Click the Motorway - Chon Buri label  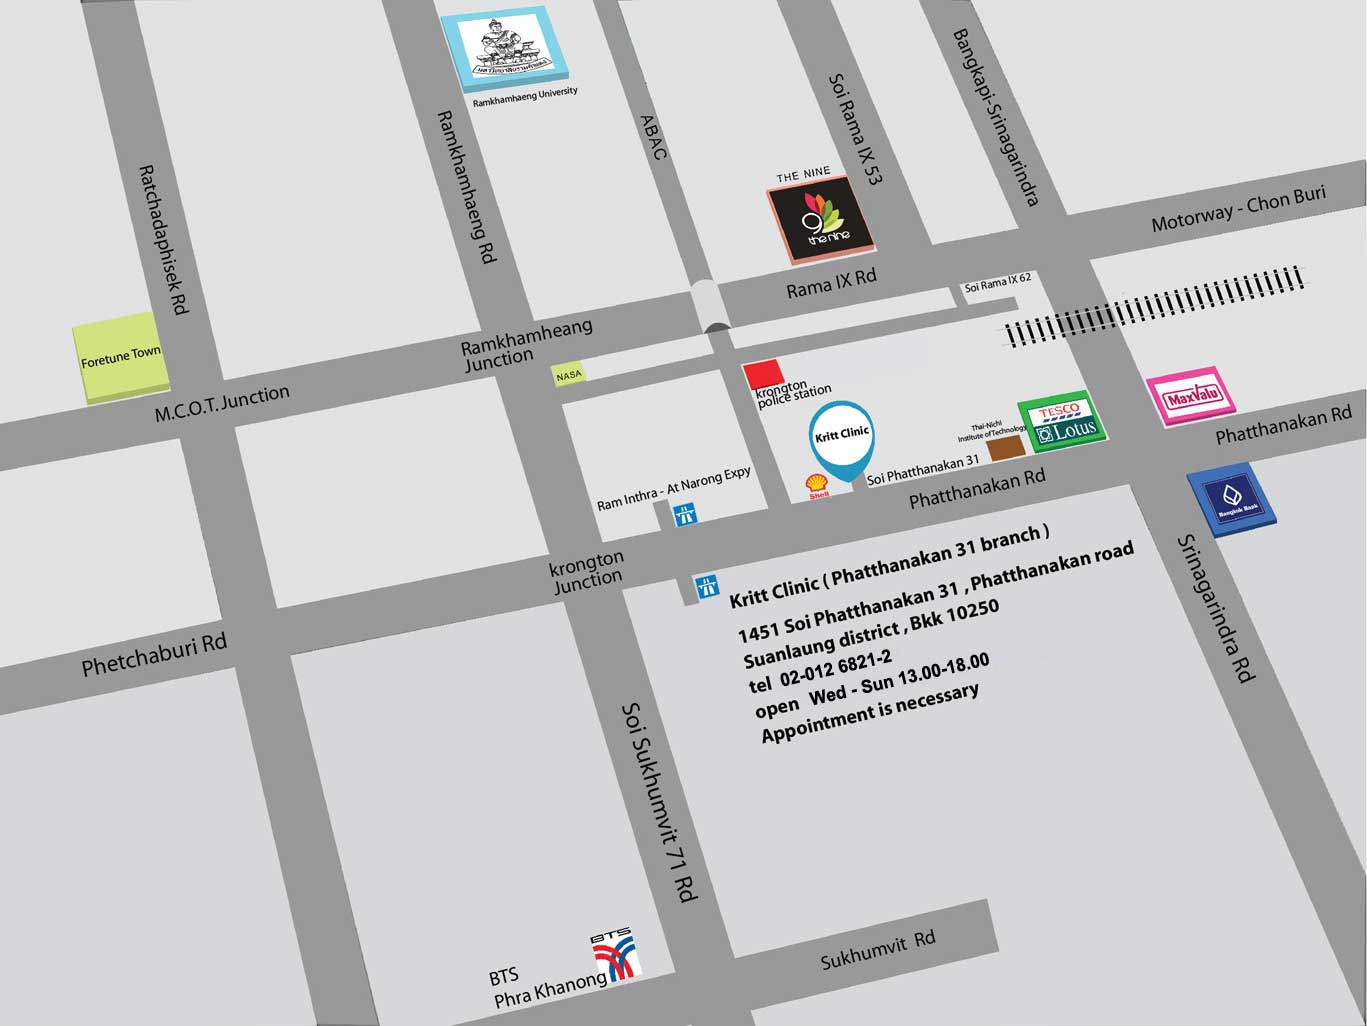click(1238, 209)
